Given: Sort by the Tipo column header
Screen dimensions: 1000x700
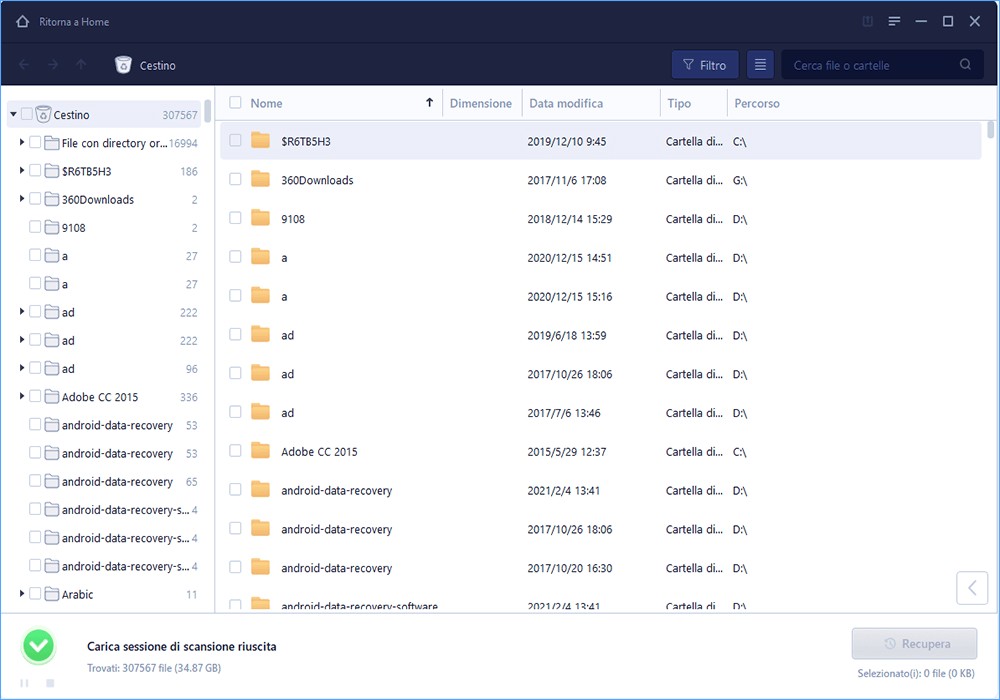Looking at the screenshot, I should tap(679, 103).
